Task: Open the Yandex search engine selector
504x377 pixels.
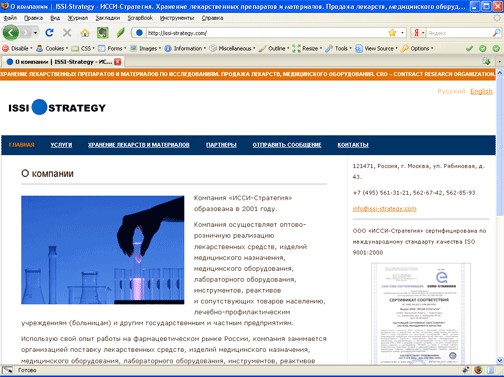Action: pyautogui.click(x=419, y=33)
